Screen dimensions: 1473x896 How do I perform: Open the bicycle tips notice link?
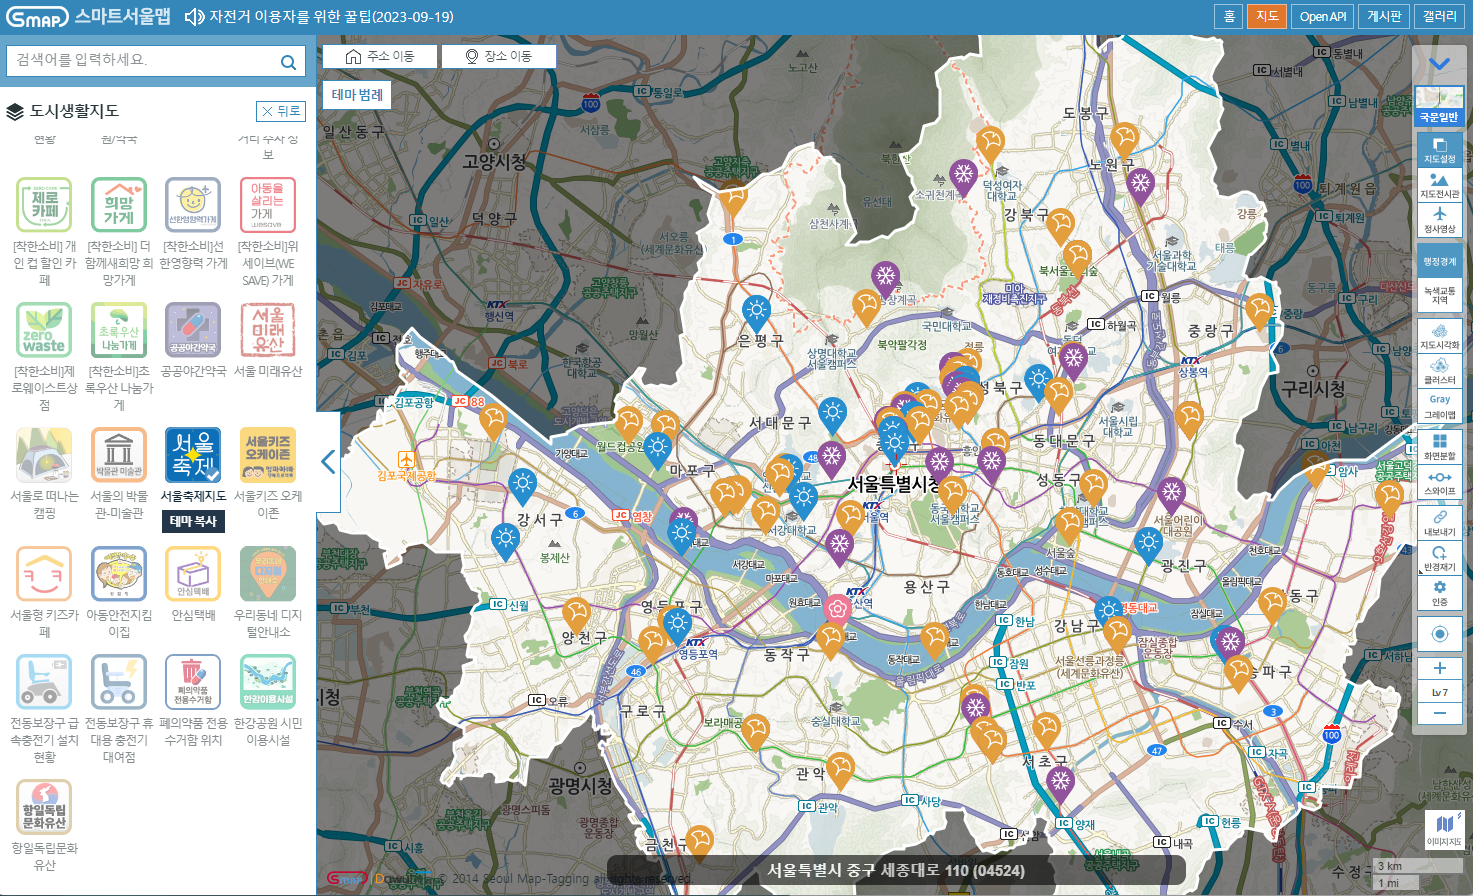click(x=331, y=17)
